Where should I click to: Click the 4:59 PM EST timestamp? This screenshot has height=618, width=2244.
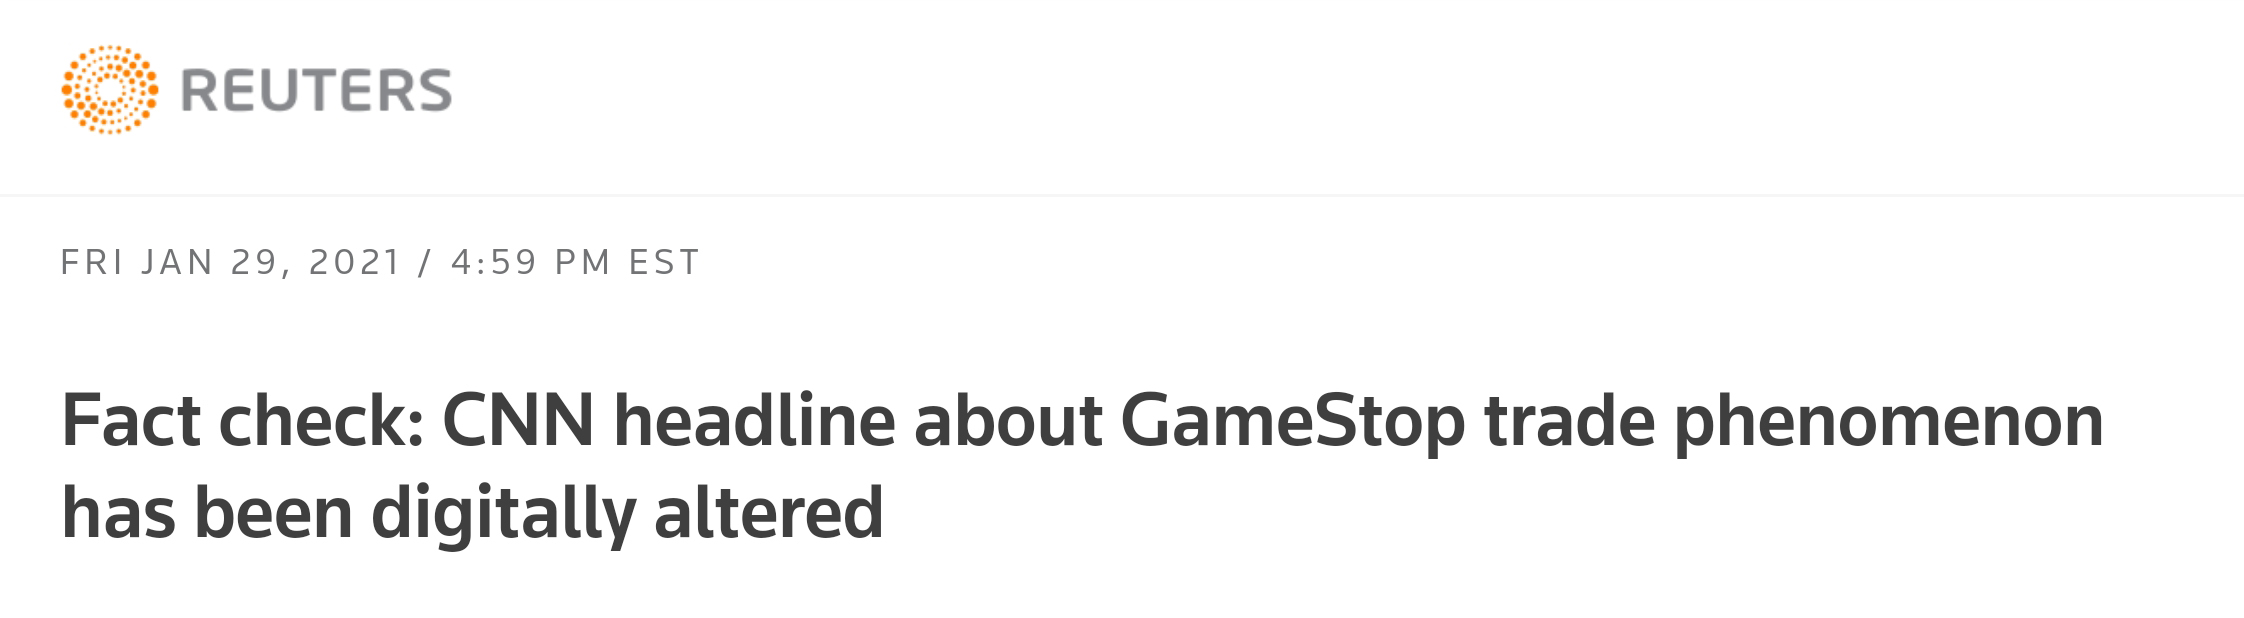pos(575,262)
